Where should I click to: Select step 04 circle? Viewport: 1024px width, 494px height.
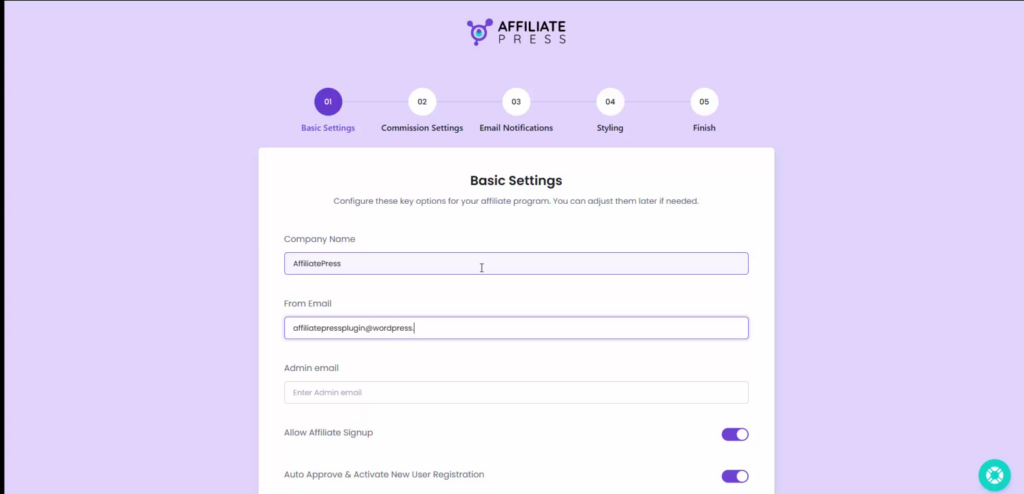[610, 102]
